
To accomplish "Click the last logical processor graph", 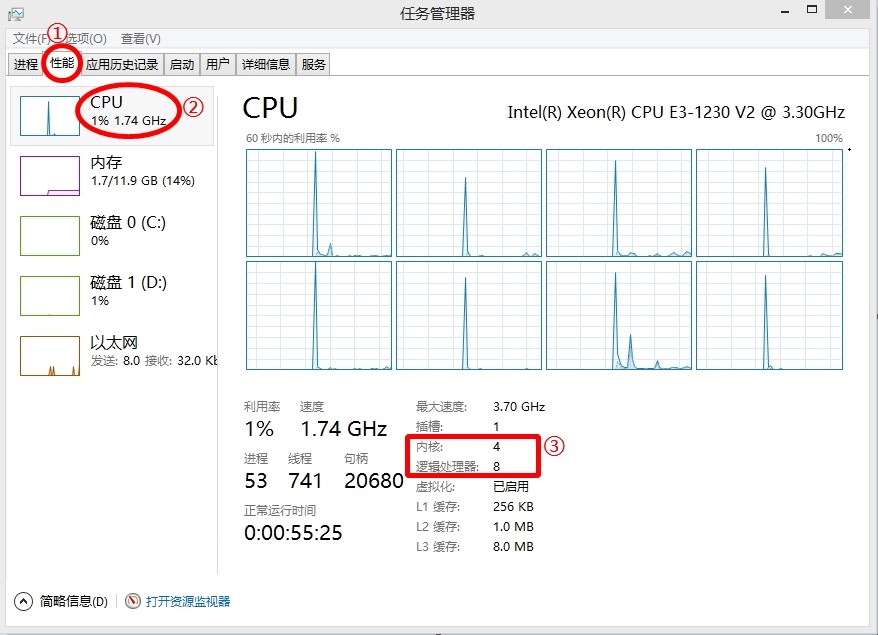I will (x=769, y=315).
